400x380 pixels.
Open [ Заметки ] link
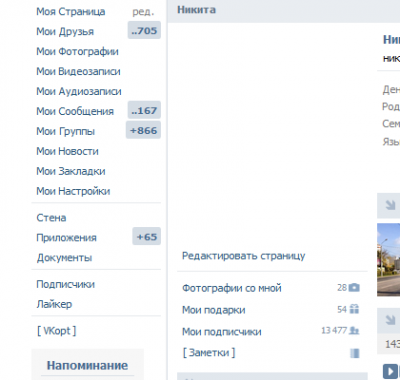coord(209,353)
